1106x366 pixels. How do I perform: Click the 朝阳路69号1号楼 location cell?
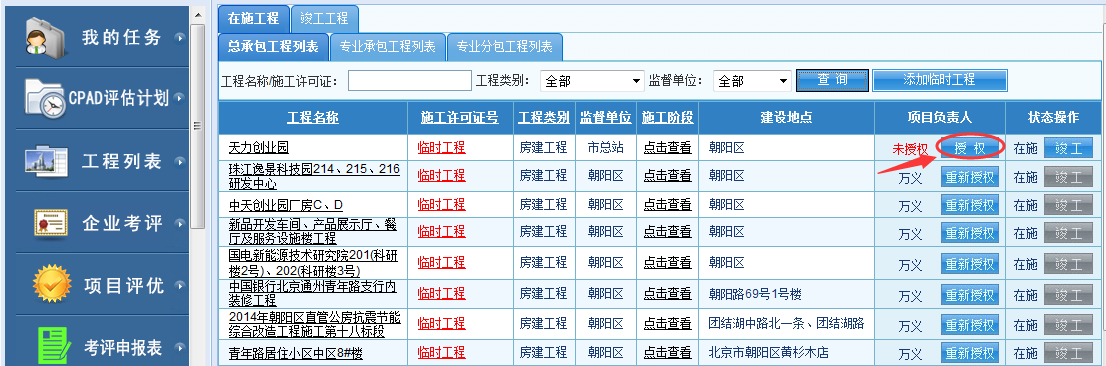(755, 294)
